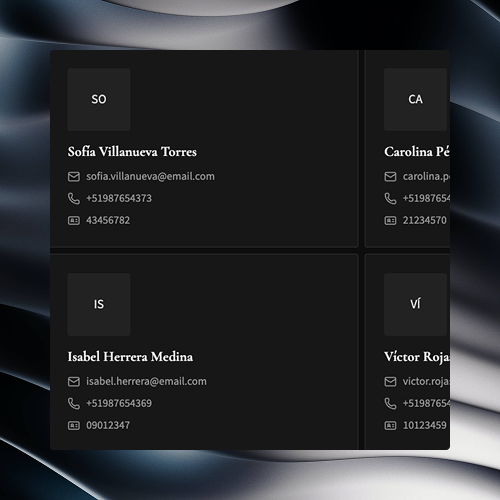Screen dimensions: 500x500
Task: Select the VÍ avatar for Víctor
Action: [415, 304]
